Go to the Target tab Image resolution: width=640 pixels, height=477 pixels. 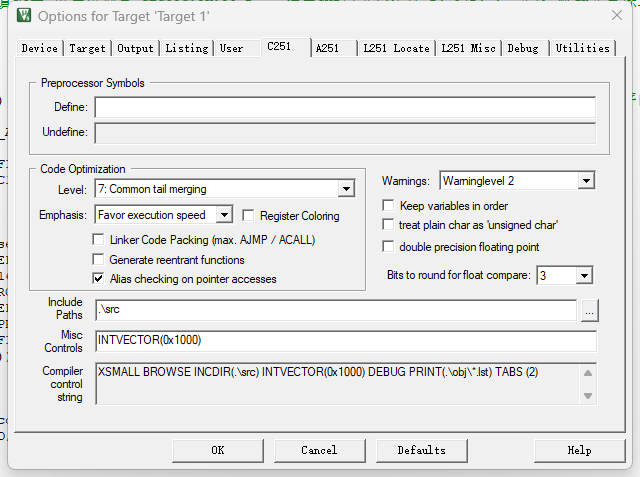pyautogui.click(x=87, y=48)
